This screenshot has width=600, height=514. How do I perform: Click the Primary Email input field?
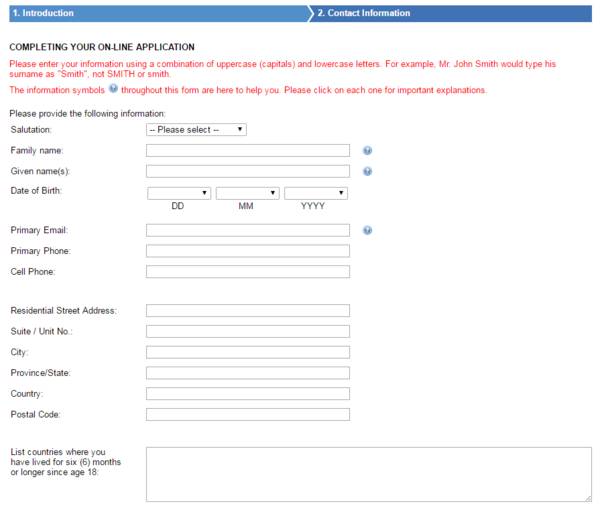248,230
